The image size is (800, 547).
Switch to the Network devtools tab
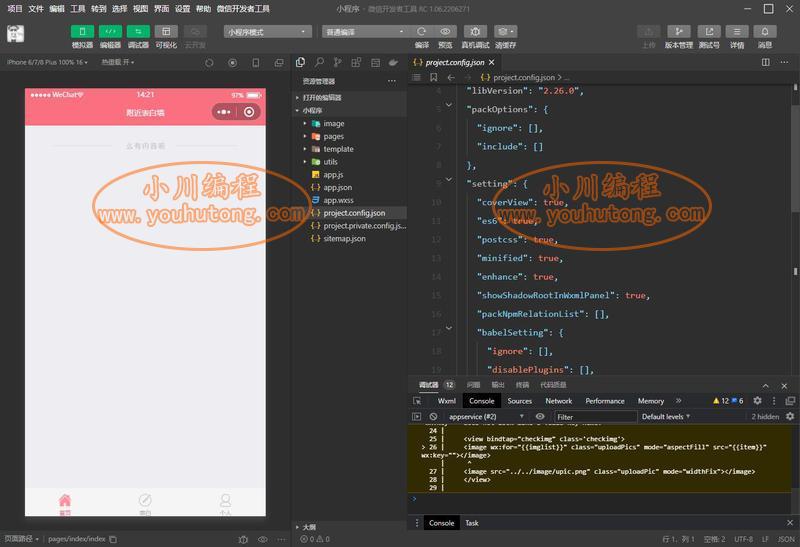(559, 401)
